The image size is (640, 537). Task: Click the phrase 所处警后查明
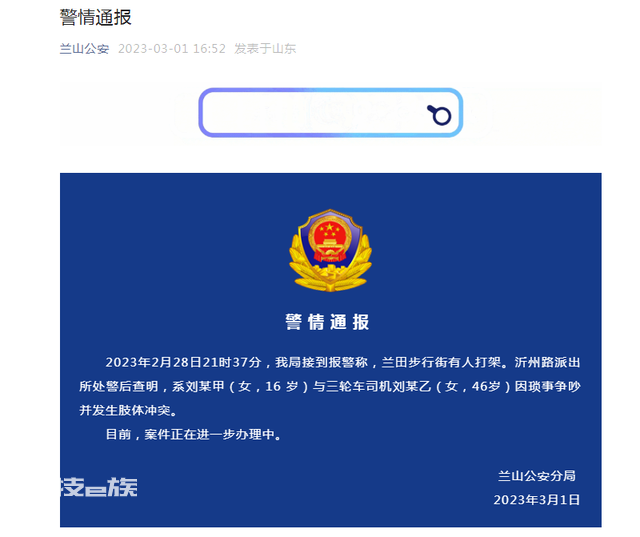coord(118,386)
